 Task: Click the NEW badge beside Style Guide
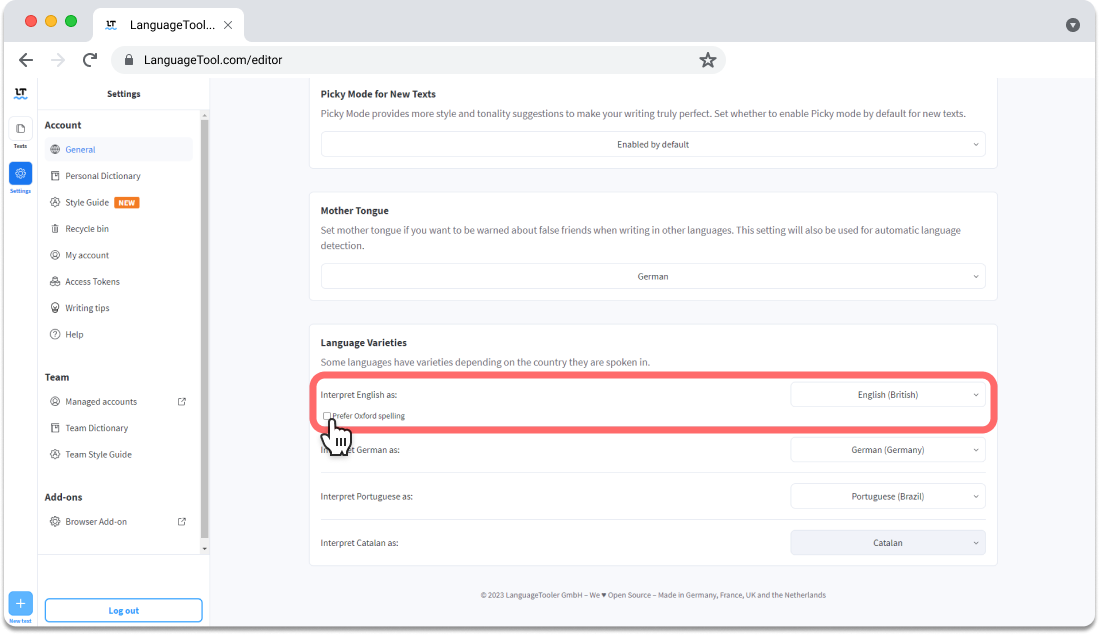(x=127, y=203)
